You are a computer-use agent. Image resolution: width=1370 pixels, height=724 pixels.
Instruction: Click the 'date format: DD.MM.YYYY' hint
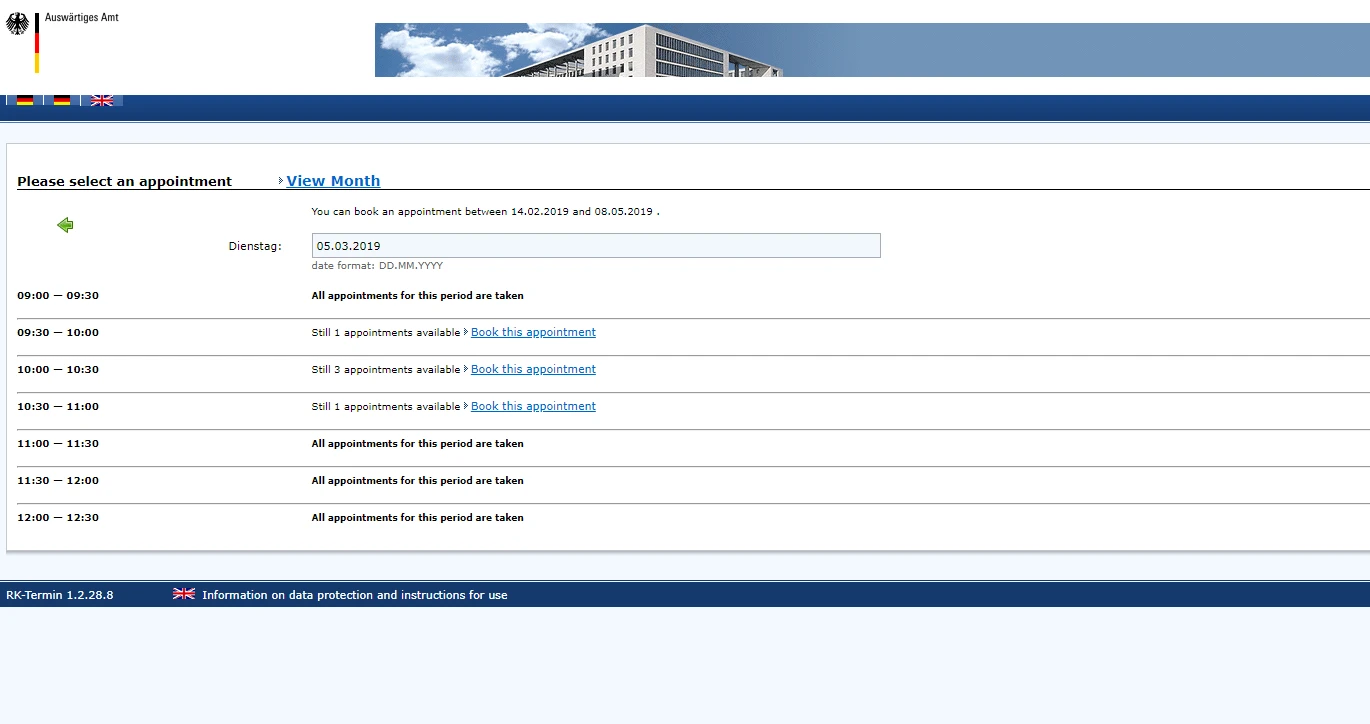tap(377, 266)
